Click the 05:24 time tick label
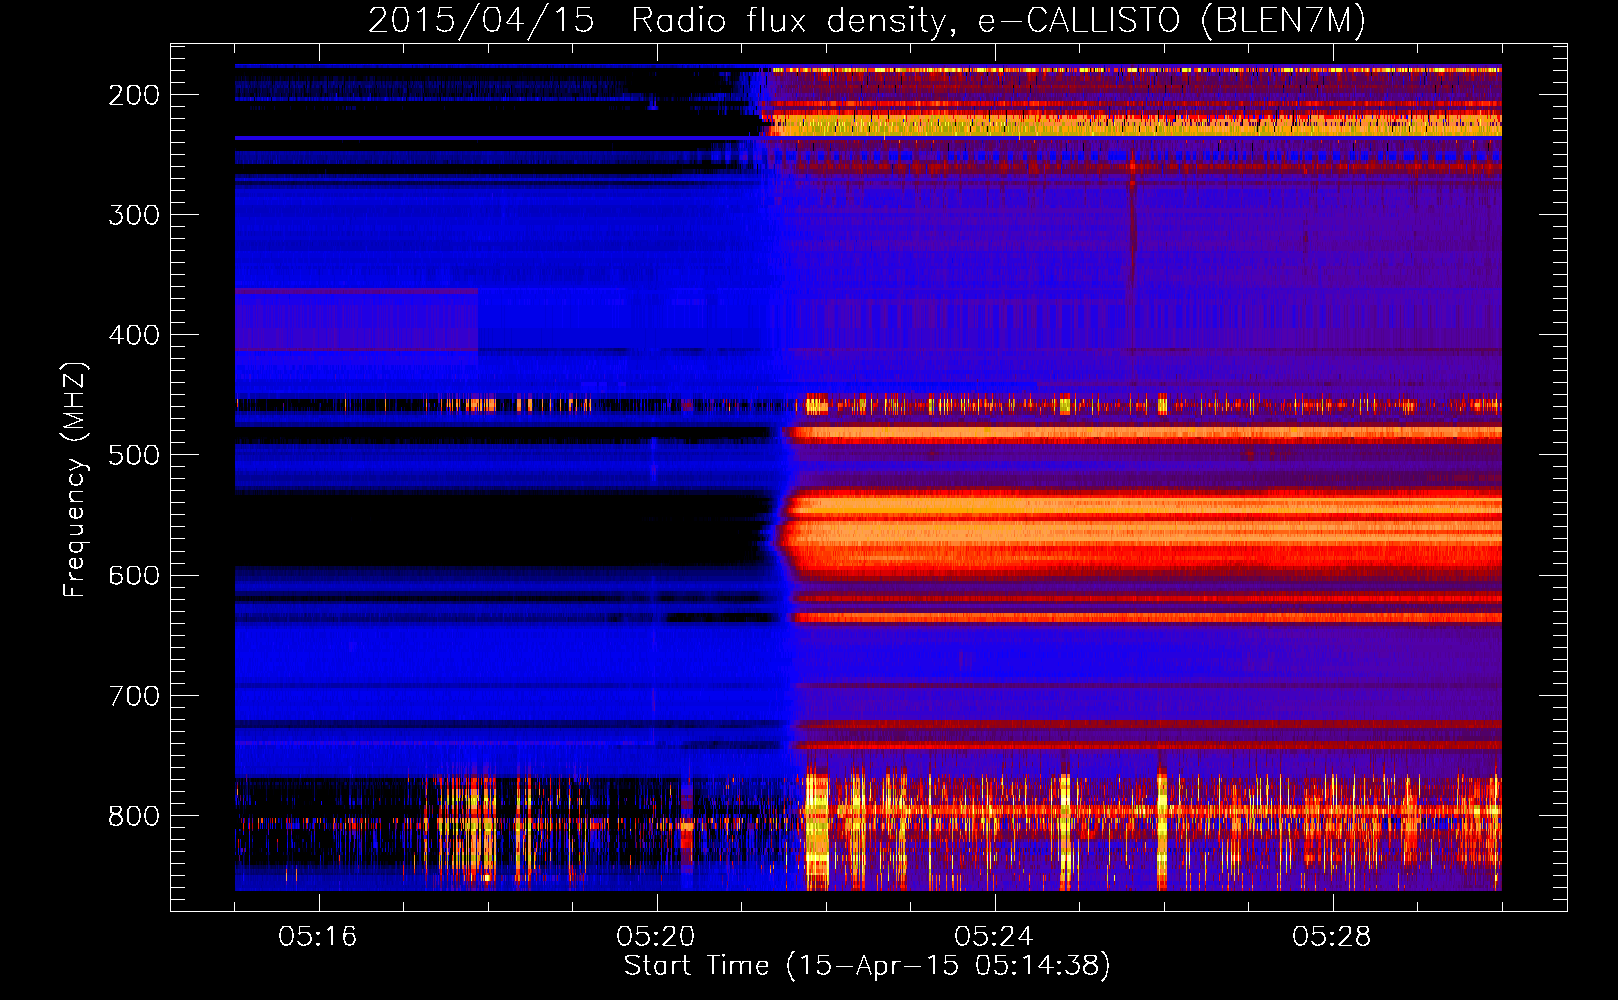The image size is (1618, 1000). click(994, 937)
